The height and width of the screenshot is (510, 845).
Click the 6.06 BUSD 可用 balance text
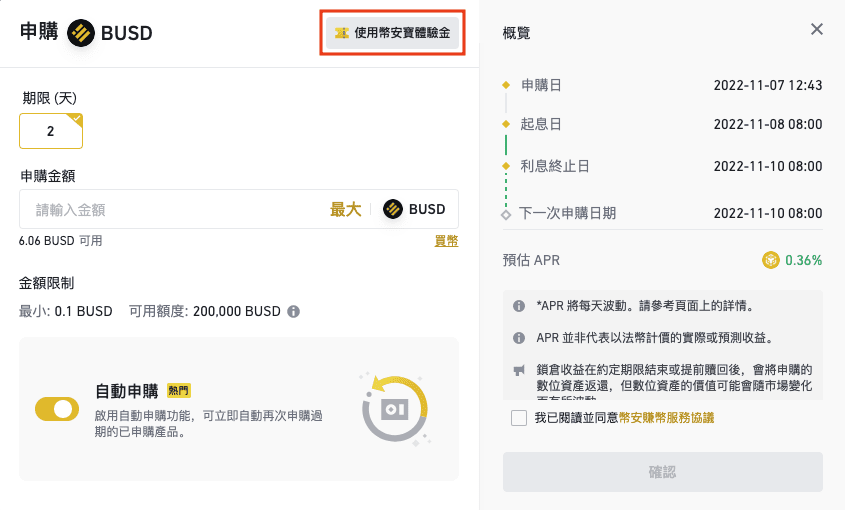pyautogui.click(x=60, y=241)
